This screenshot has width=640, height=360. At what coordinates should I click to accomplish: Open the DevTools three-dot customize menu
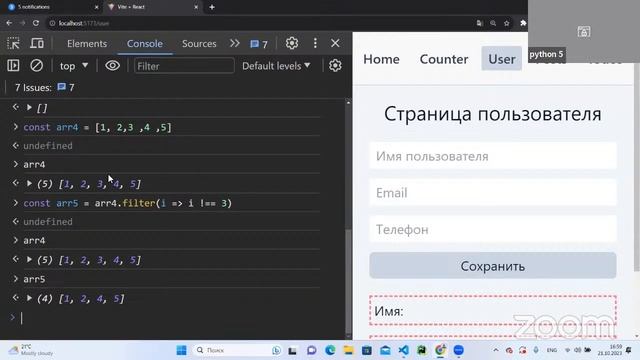(x=315, y=43)
